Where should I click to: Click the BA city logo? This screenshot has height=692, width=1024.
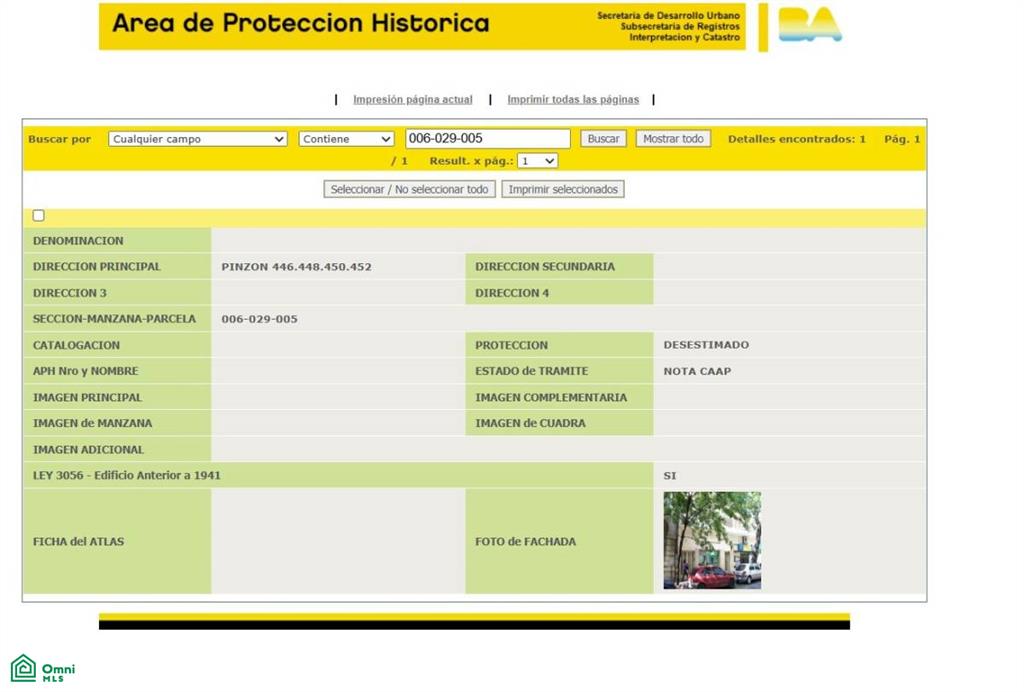pos(810,25)
